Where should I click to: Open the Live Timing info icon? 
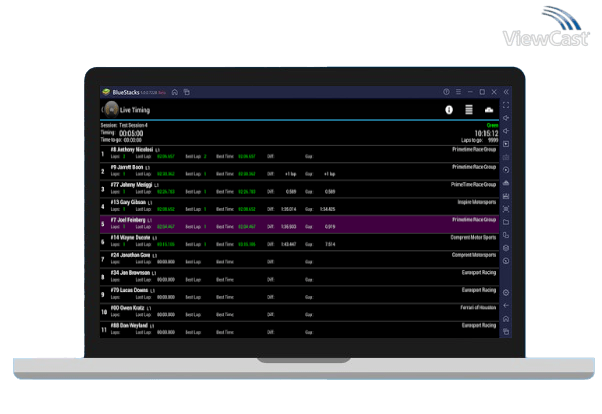(x=449, y=110)
